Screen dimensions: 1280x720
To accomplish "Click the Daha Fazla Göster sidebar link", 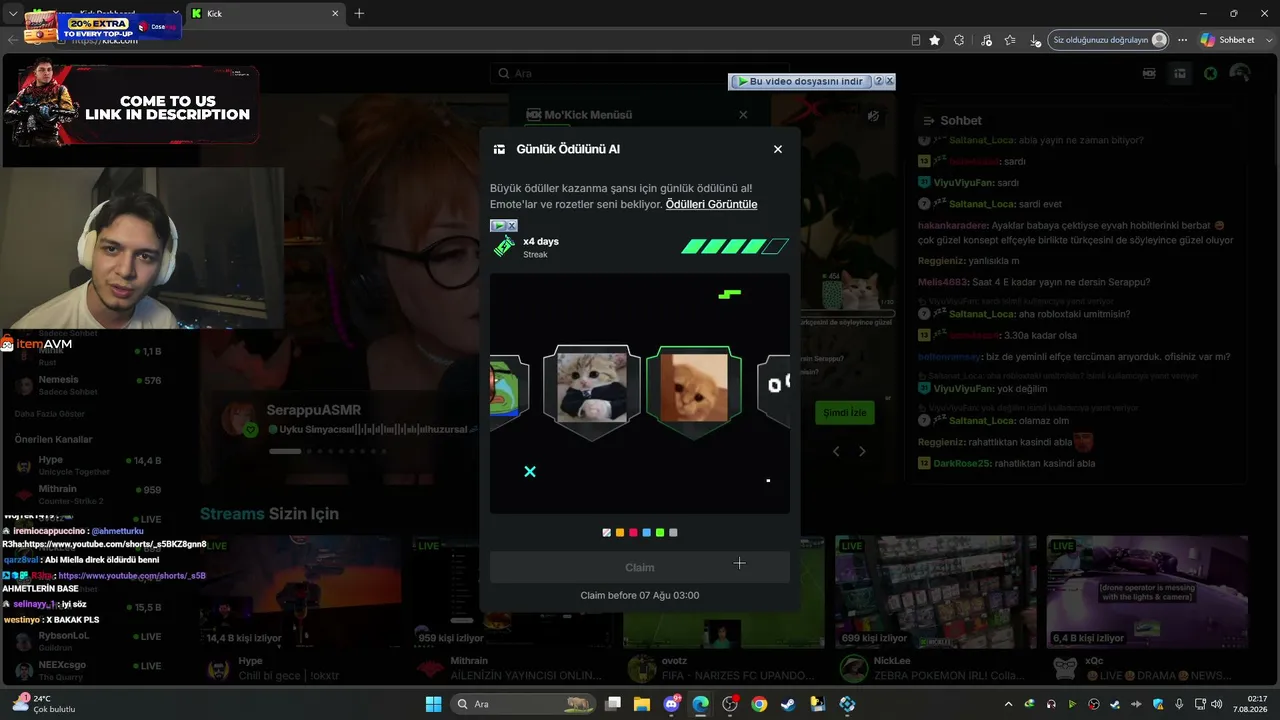I will tap(49, 414).
